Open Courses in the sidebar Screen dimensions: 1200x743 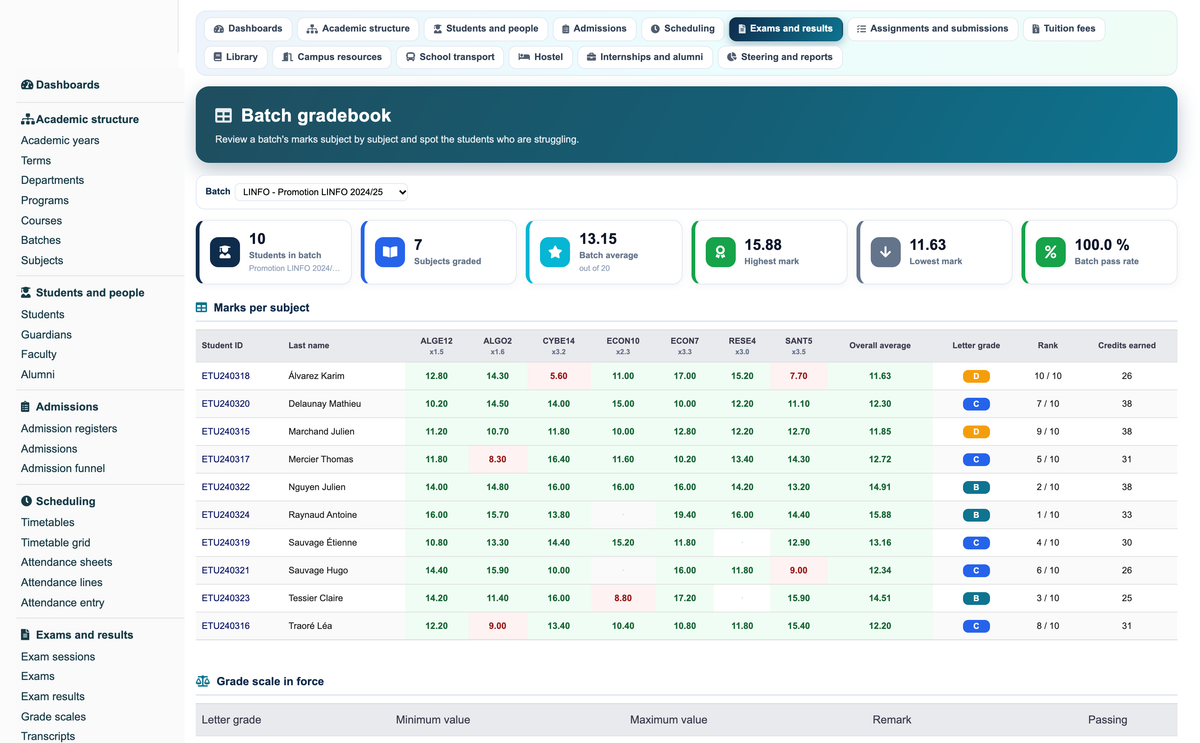click(41, 221)
